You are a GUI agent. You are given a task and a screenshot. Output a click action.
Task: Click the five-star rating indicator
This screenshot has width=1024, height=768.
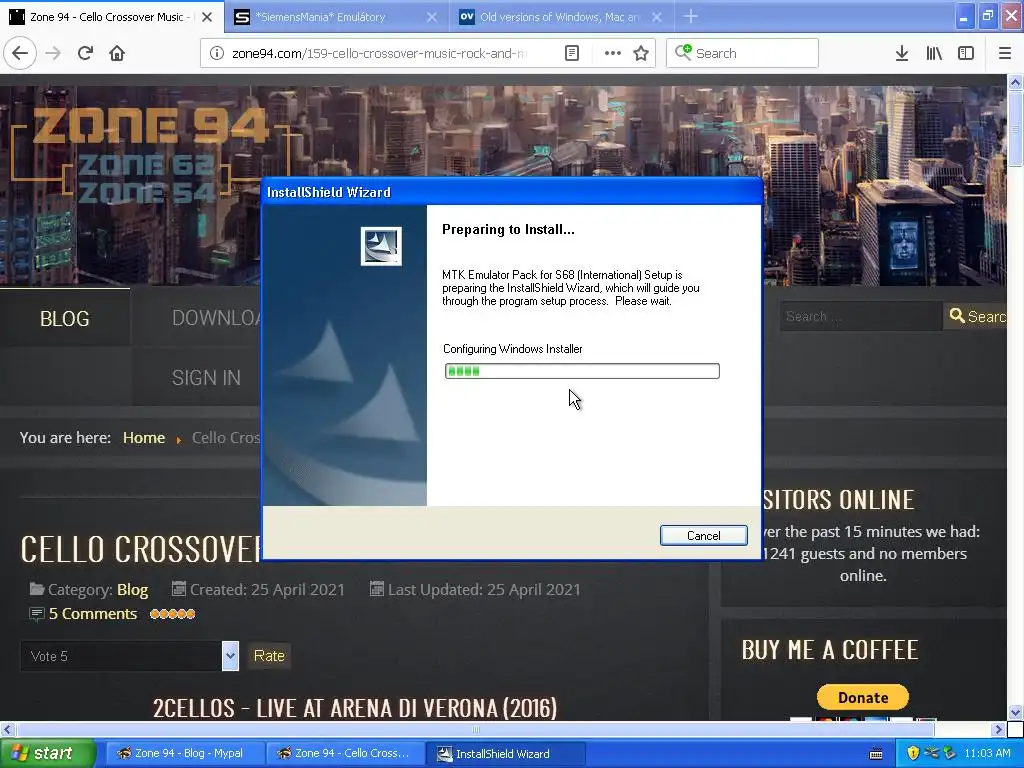click(172, 614)
